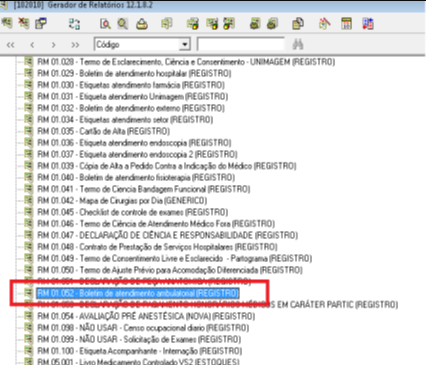The width and height of the screenshot is (426, 365).
Task: Select RM 01.039 Cópia de Alta a Pedido
Action: [167, 166]
